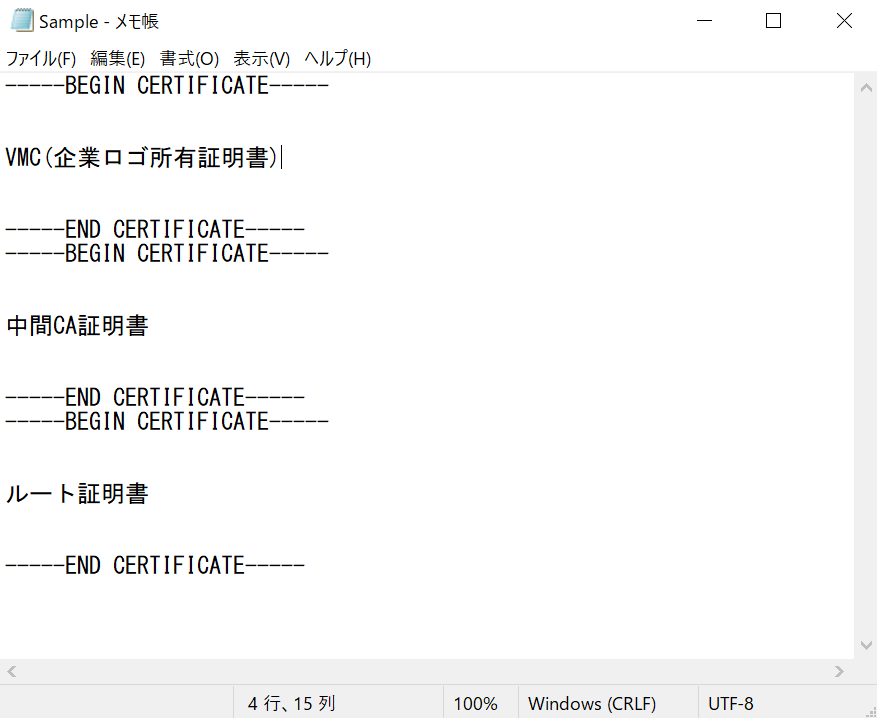
Task: Open the ファイル(F) menu
Action: pos(41,59)
